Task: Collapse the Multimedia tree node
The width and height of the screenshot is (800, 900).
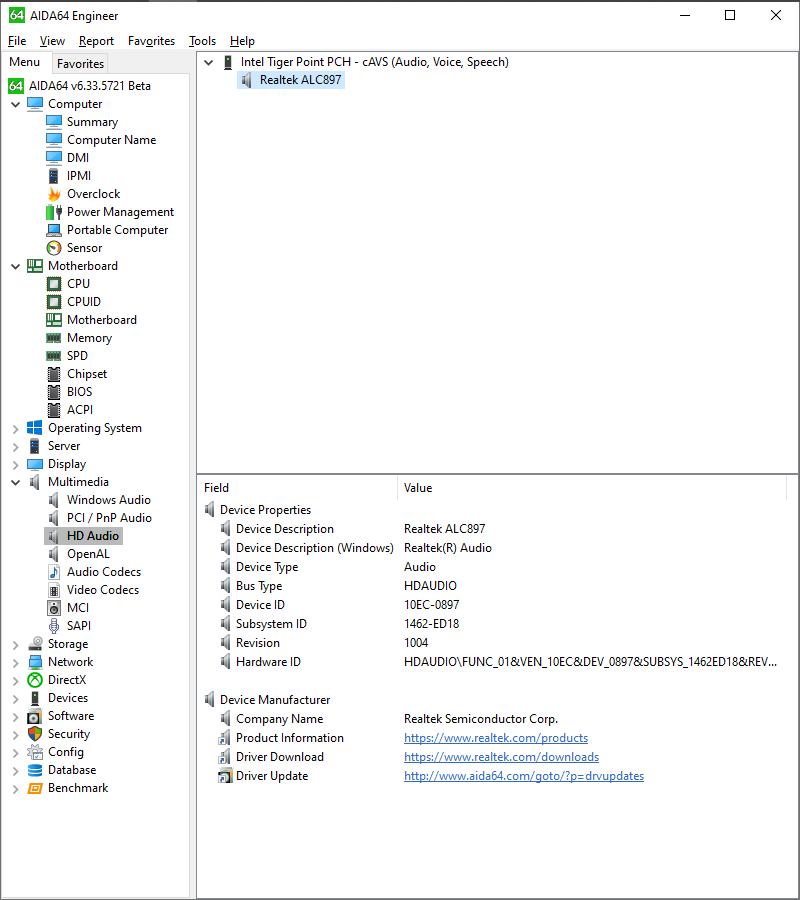Action: tap(15, 482)
